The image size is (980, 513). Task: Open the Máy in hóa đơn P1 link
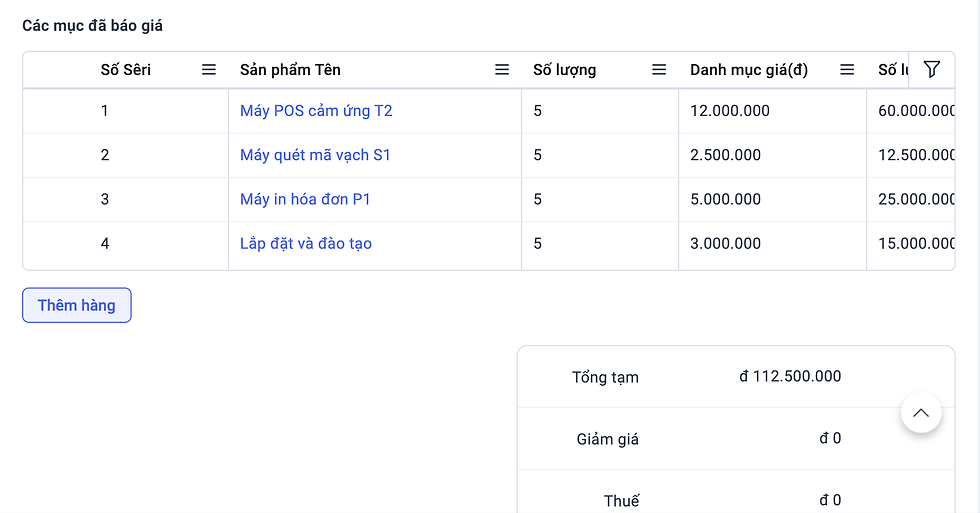[x=305, y=199]
